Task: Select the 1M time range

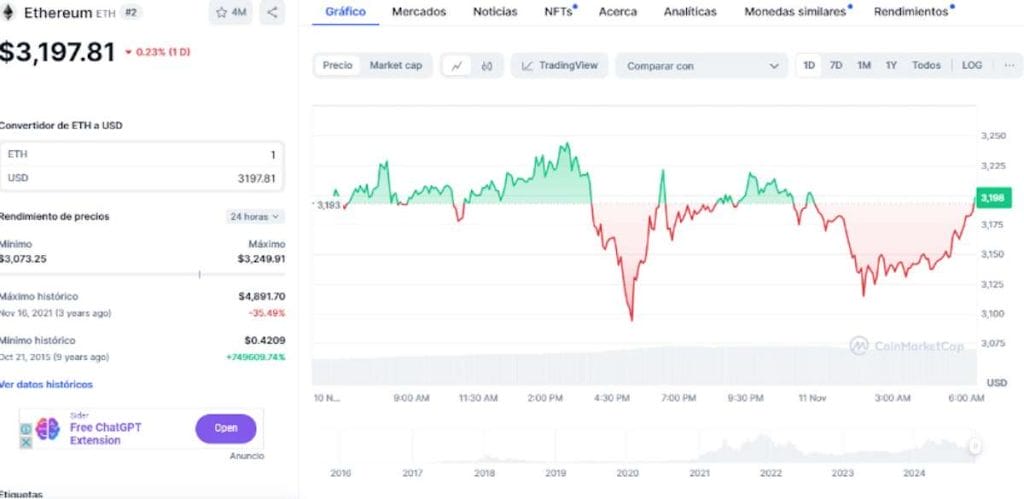Action: point(864,65)
